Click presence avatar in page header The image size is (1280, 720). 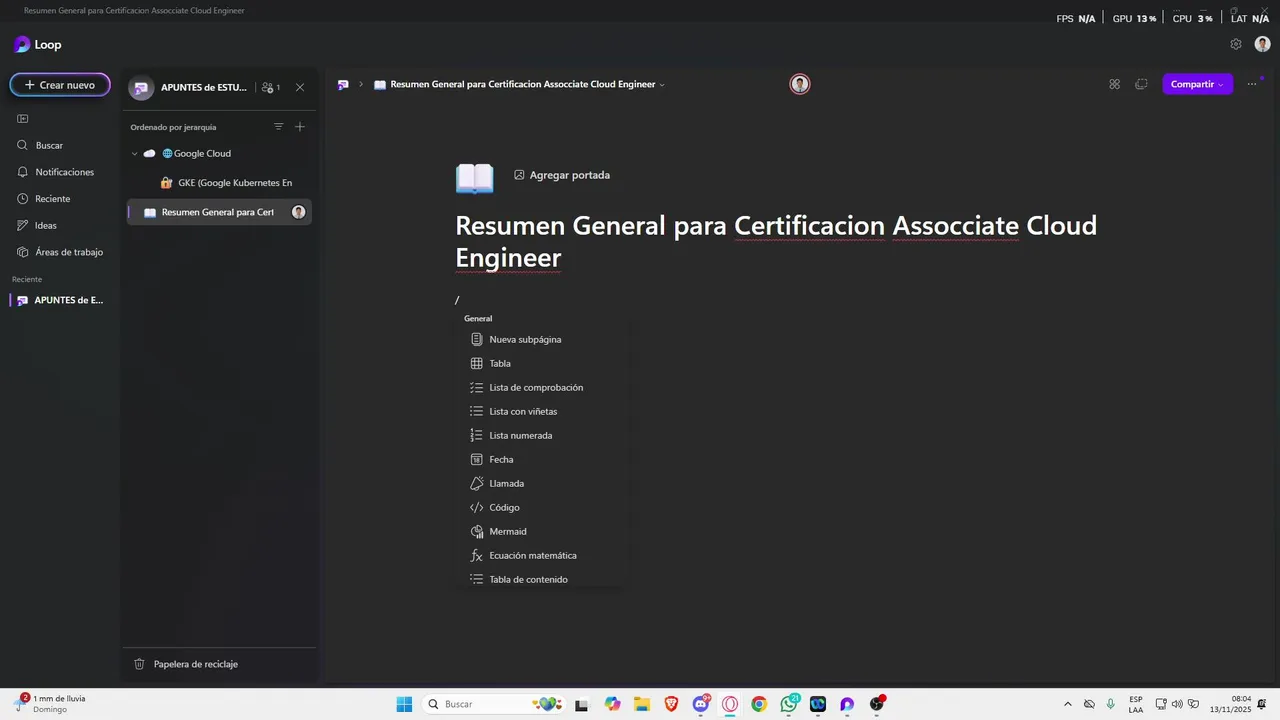(x=799, y=84)
